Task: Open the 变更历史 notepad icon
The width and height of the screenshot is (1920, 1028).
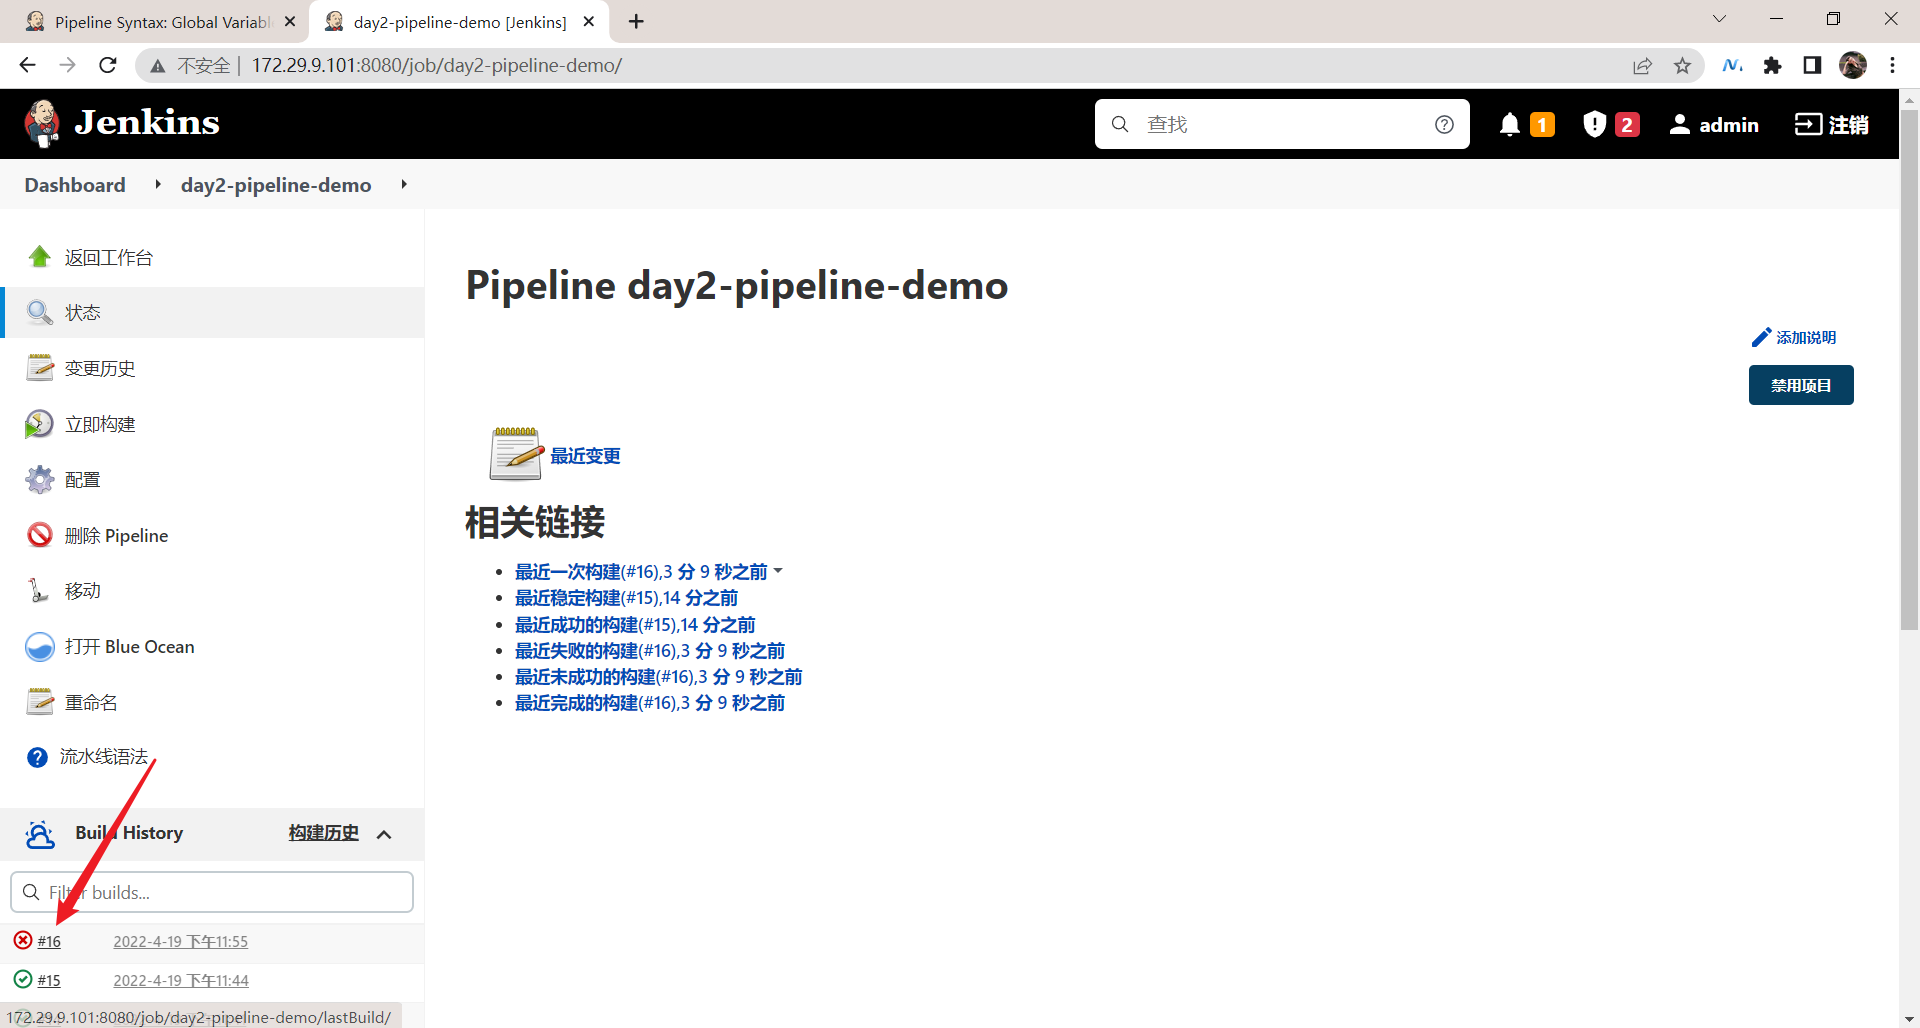Action: pyautogui.click(x=40, y=368)
